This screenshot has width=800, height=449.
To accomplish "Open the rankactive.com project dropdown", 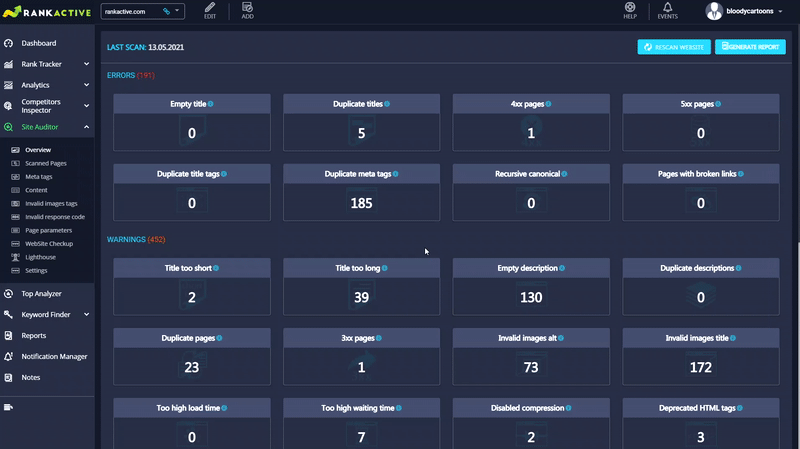I will (142, 11).
